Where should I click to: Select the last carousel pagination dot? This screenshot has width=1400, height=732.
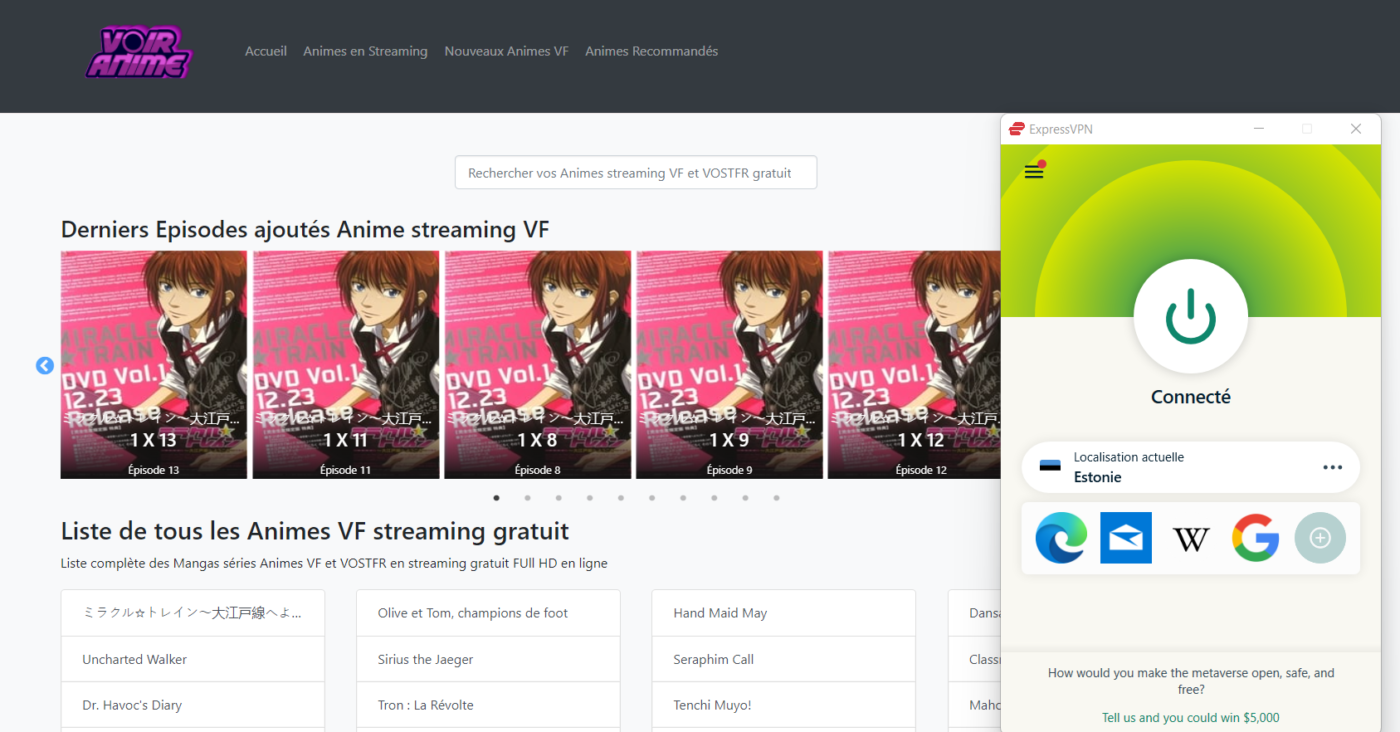[776, 497]
